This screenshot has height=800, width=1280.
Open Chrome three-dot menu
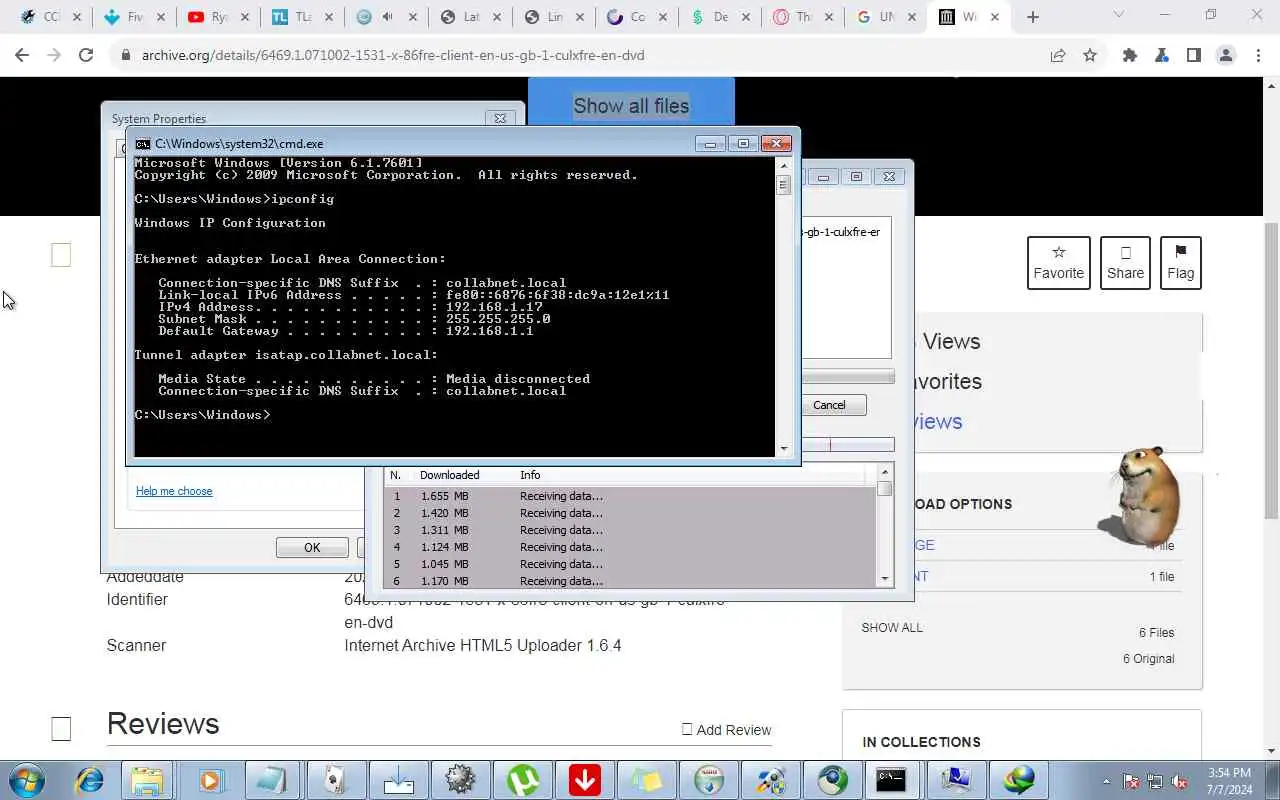coord(1257,55)
